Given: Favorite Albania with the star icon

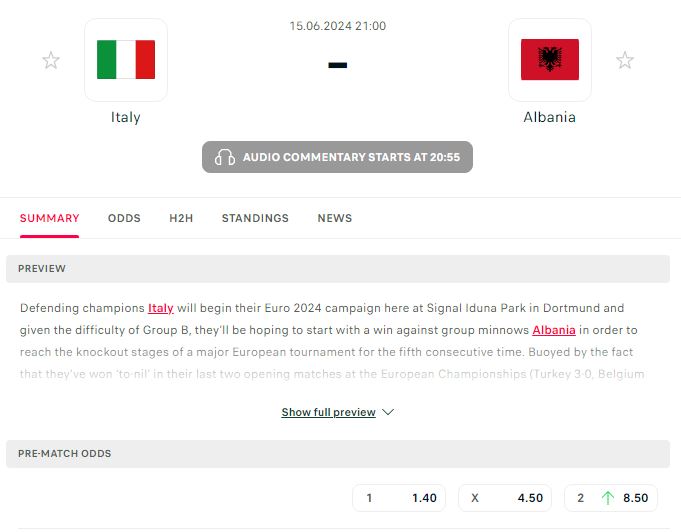Looking at the screenshot, I should click(625, 61).
